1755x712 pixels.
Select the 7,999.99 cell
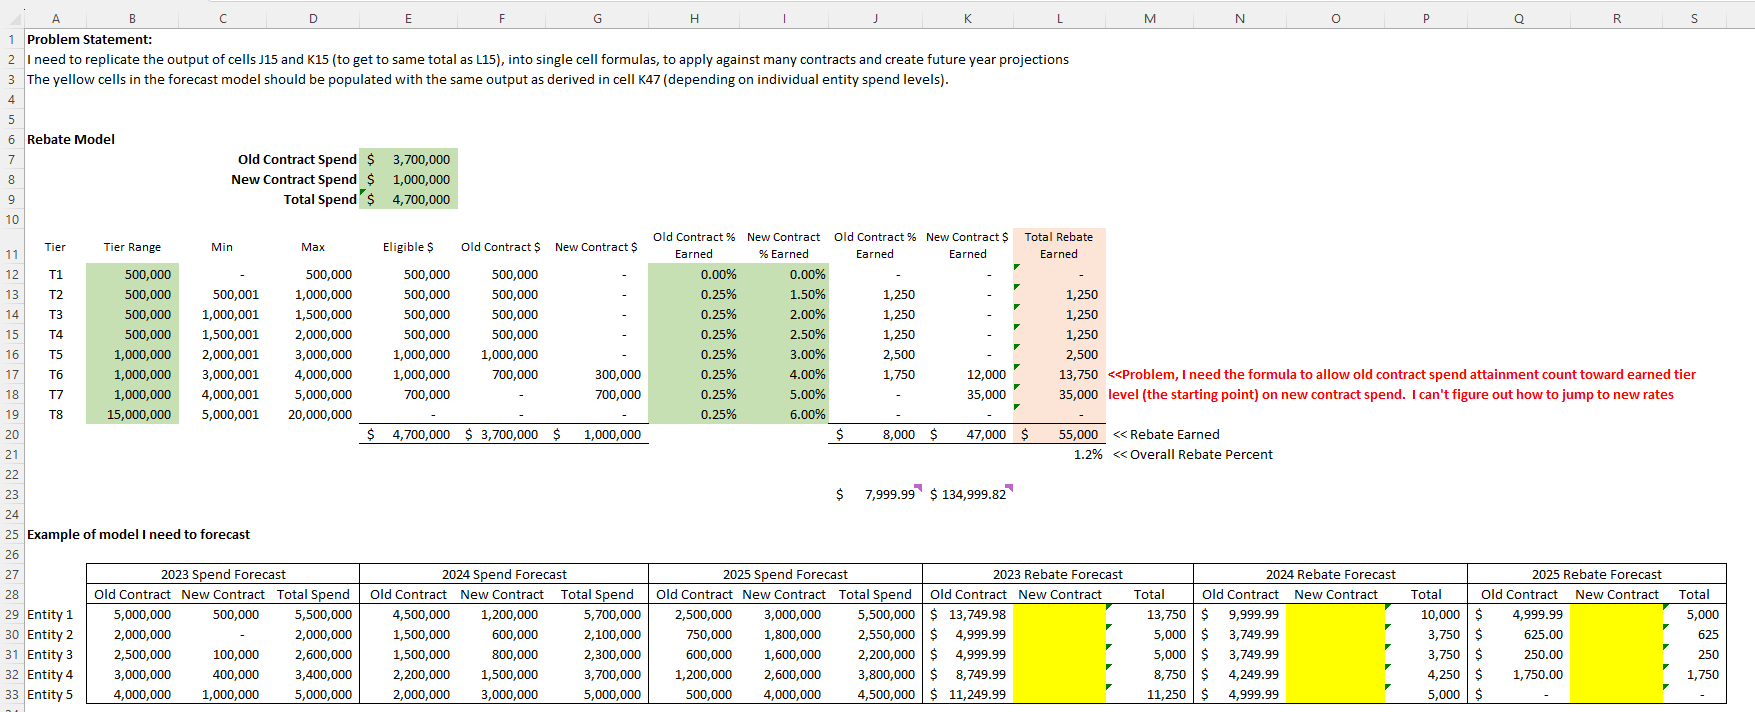[875, 494]
